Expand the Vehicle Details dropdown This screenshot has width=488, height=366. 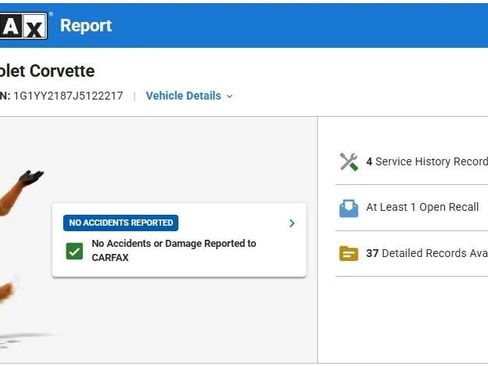tap(189, 96)
